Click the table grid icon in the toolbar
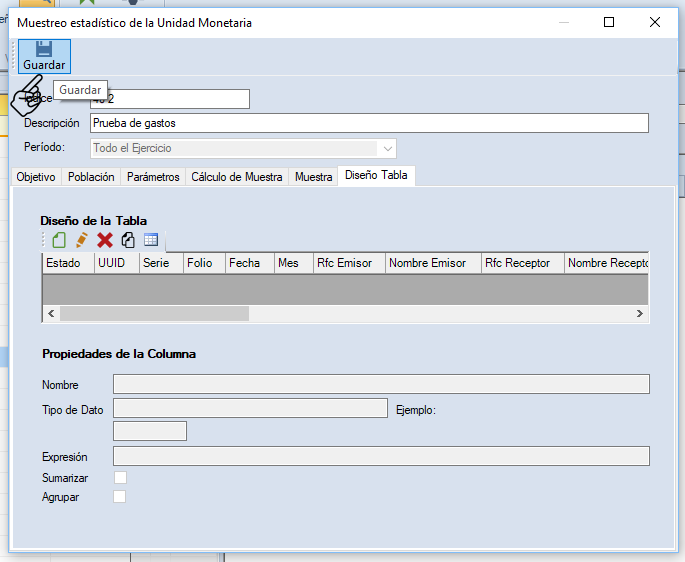Screen dimensions: 685x562 [151, 240]
